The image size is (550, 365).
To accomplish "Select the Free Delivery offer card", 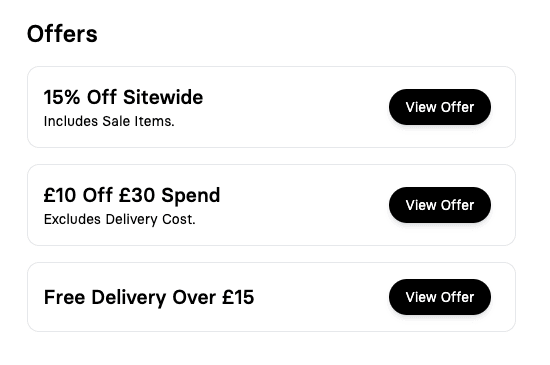I will (271, 297).
